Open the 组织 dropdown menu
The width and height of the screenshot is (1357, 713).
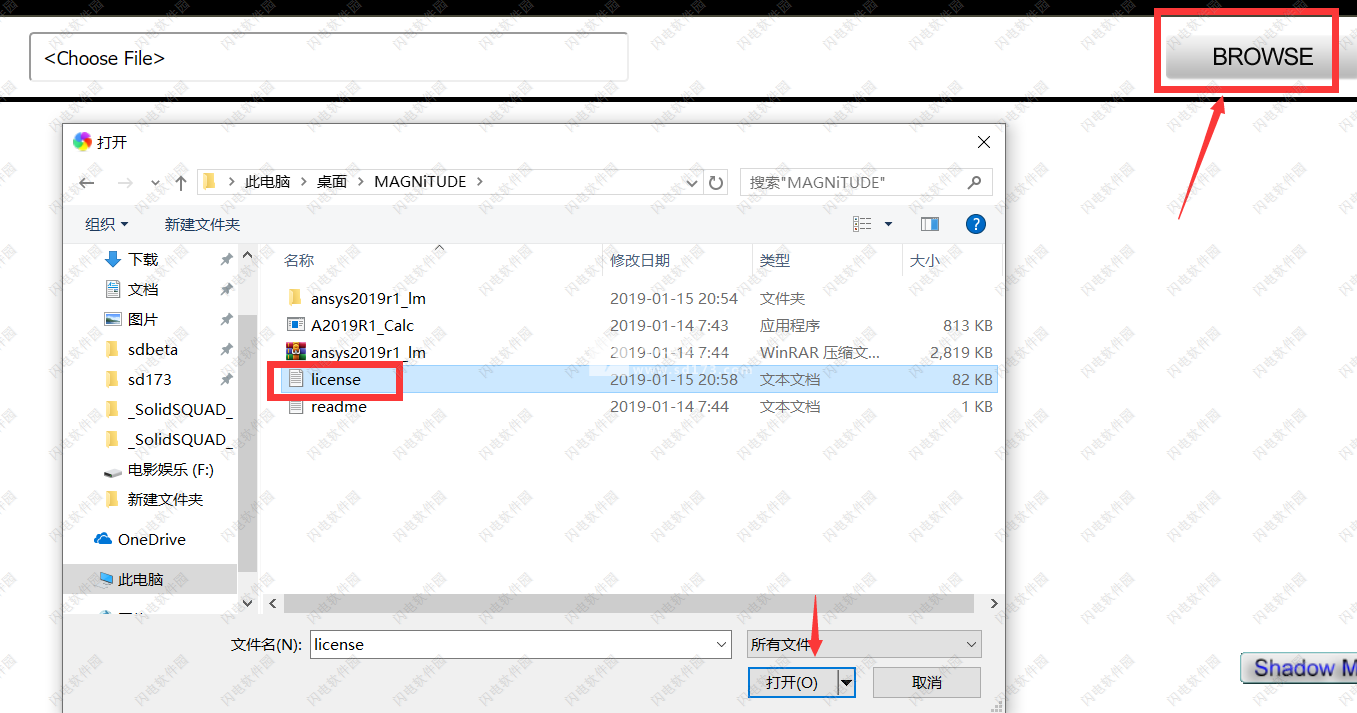107,224
